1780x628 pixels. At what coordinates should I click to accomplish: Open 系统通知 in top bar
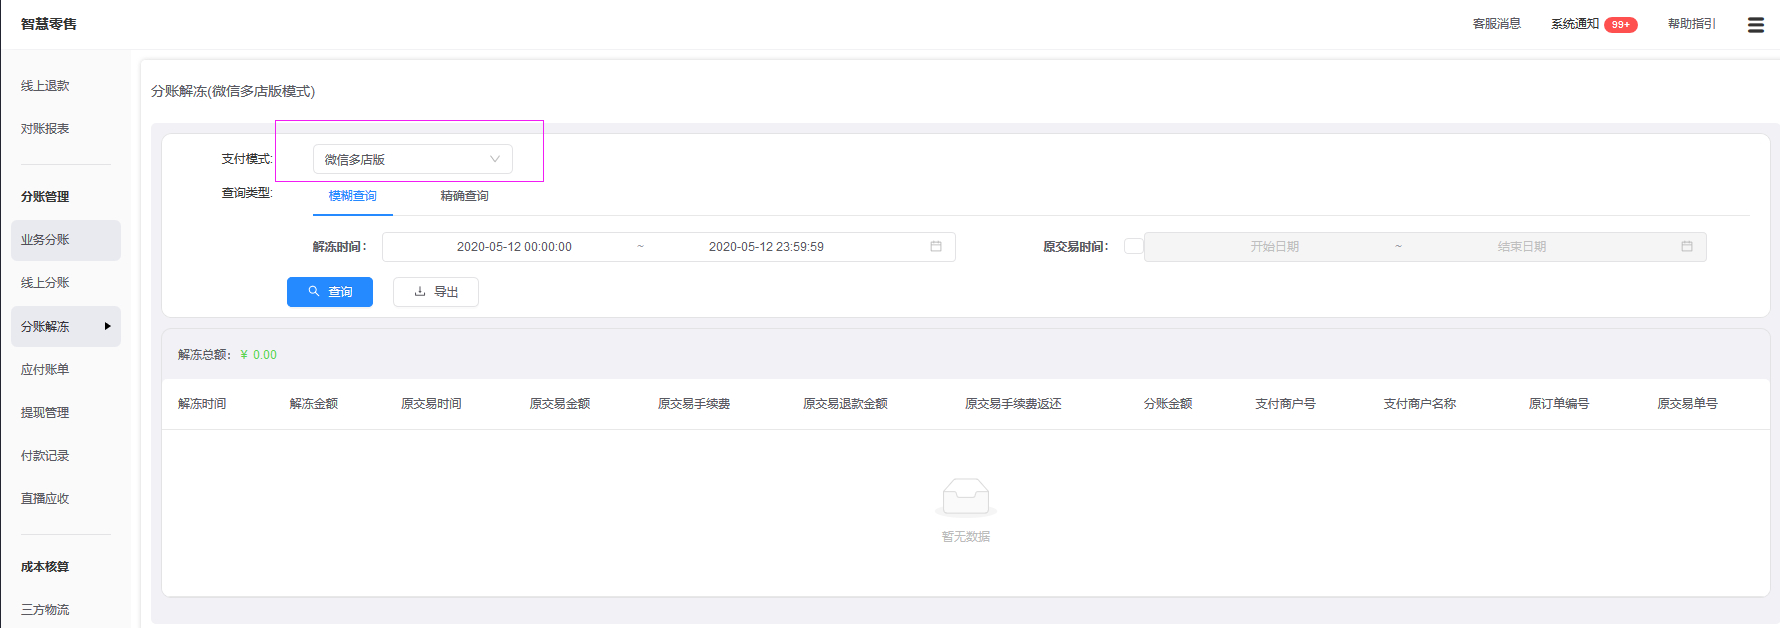[1575, 24]
